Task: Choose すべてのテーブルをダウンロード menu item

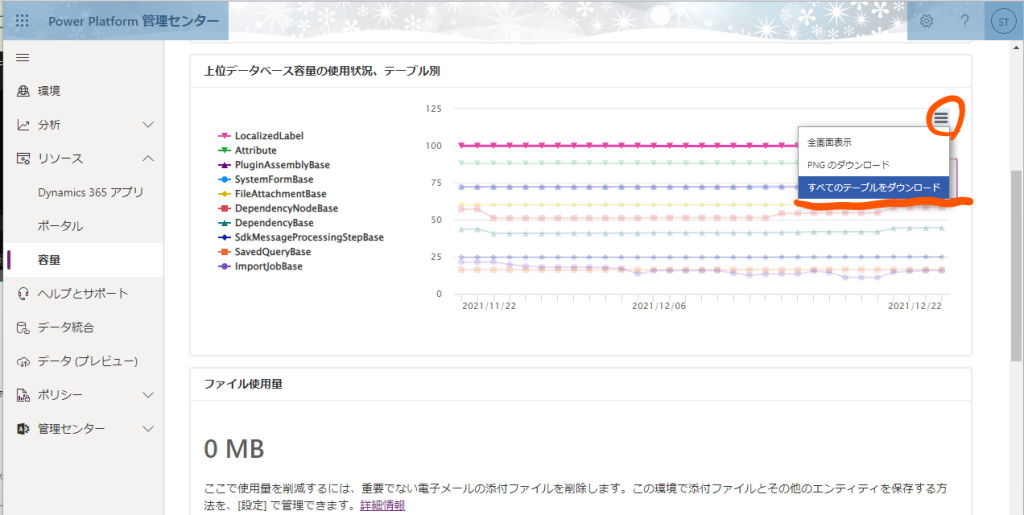Action: click(x=873, y=188)
